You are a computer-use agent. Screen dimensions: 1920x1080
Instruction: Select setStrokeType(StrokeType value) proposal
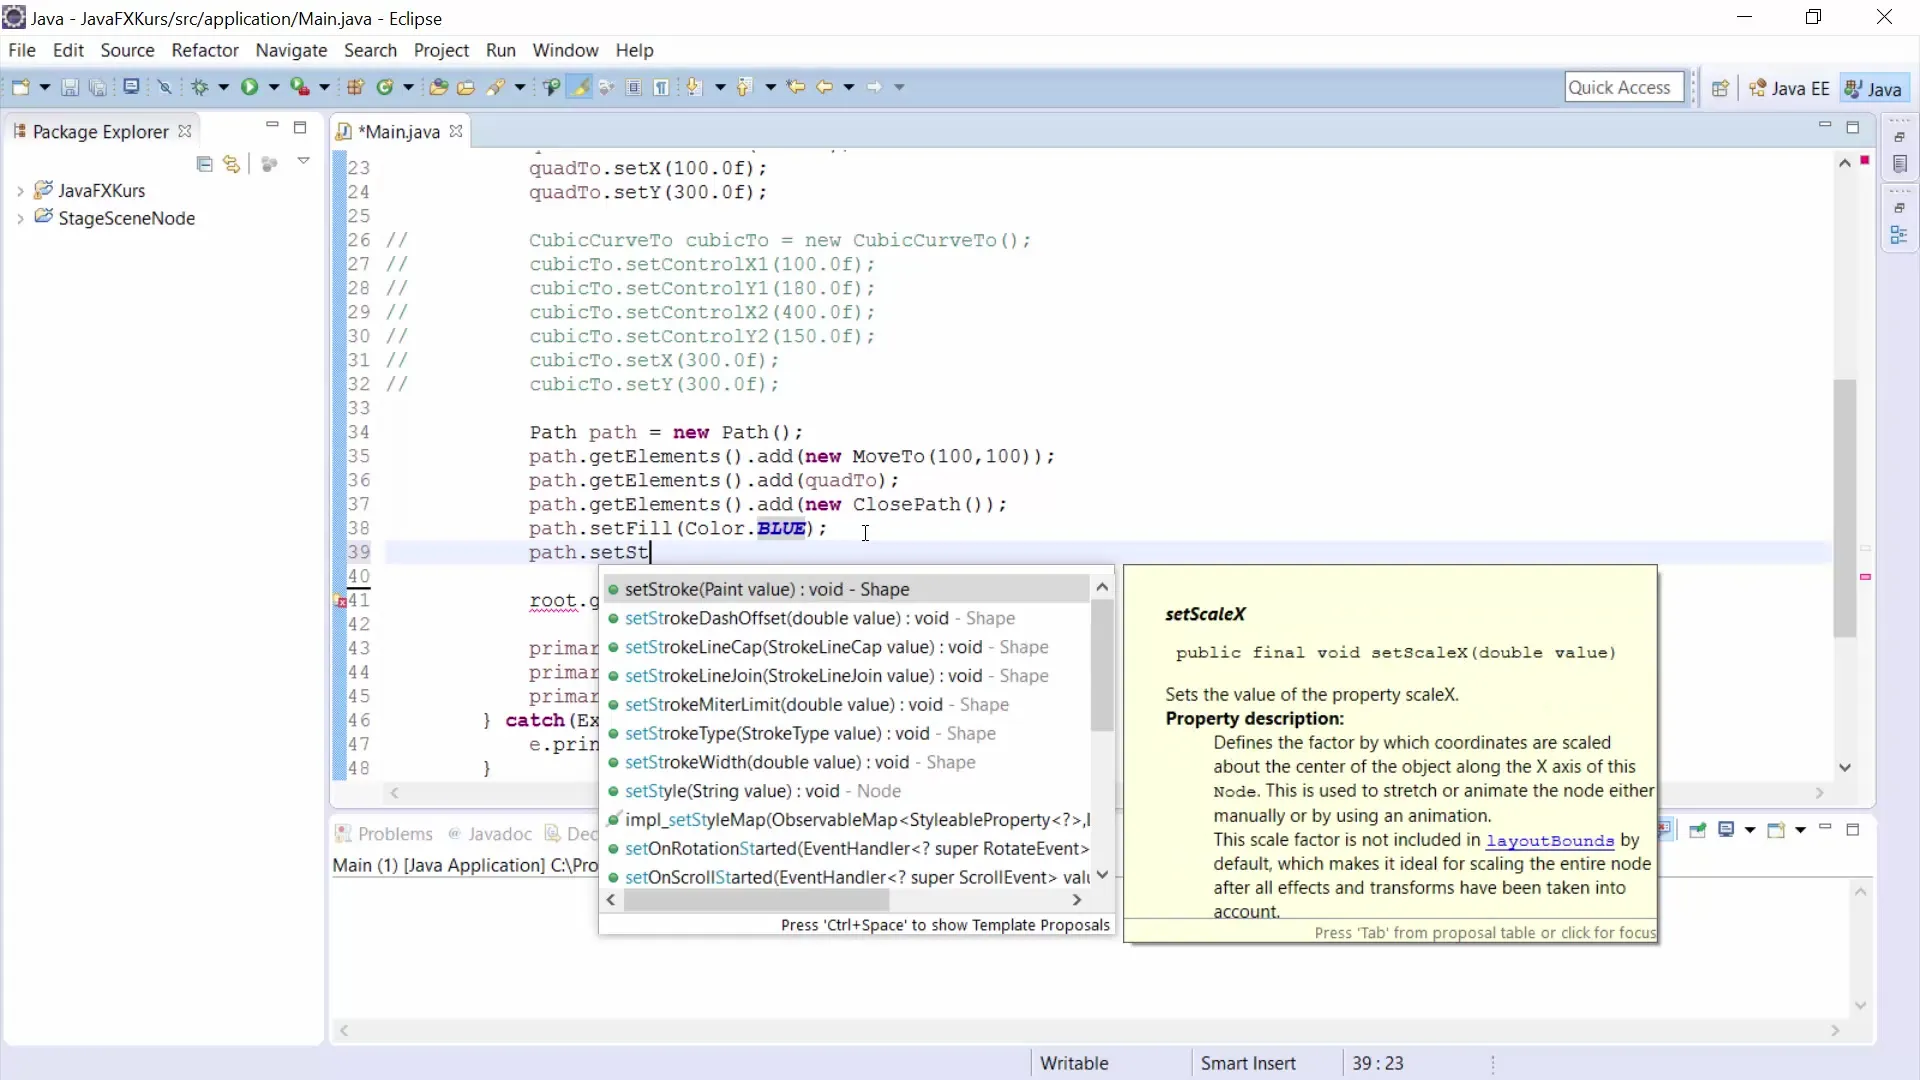coord(846,734)
